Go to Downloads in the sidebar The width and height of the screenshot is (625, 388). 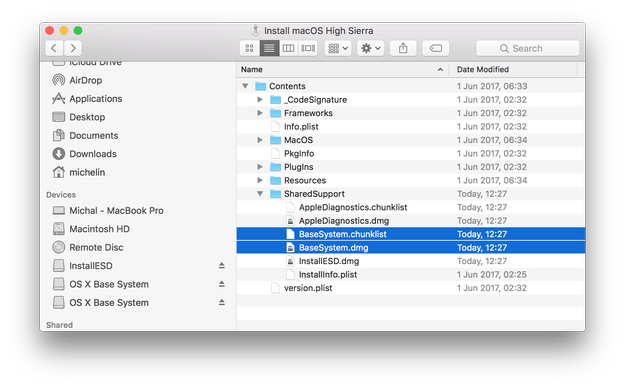coord(93,154)
